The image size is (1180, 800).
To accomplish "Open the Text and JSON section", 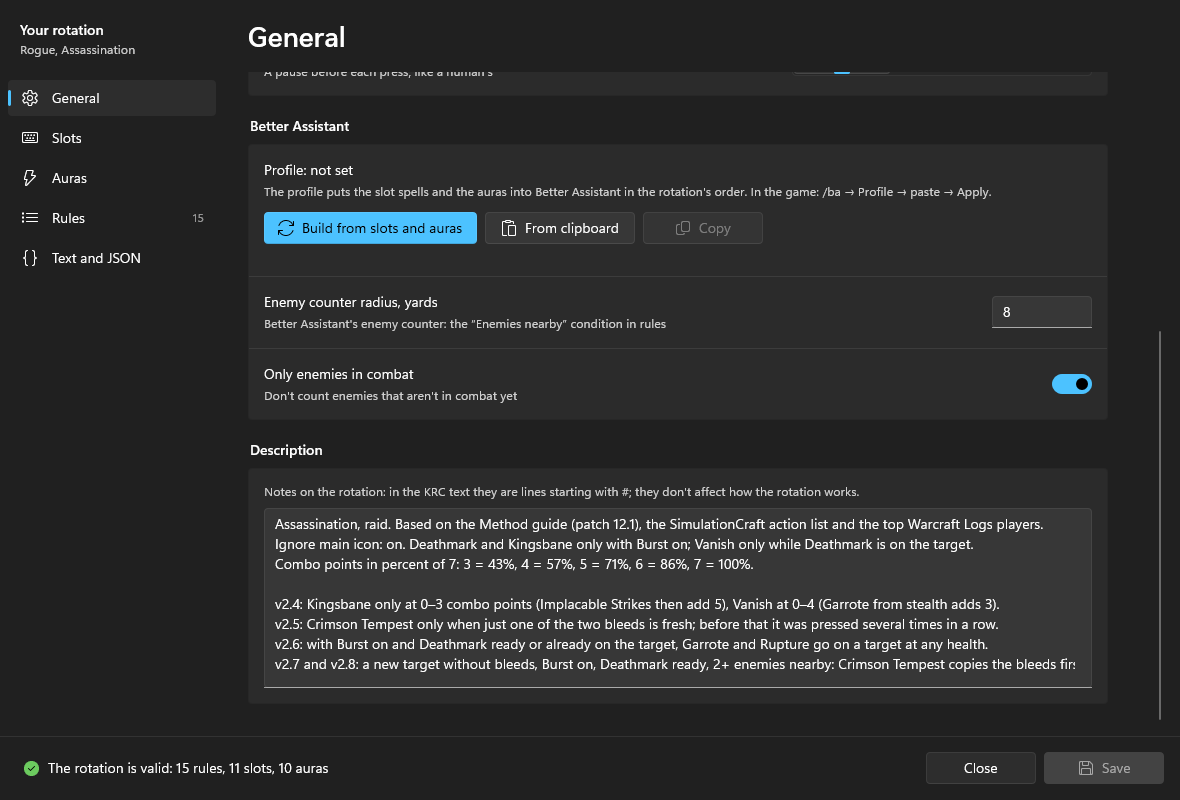I will [x=111, y=257].
